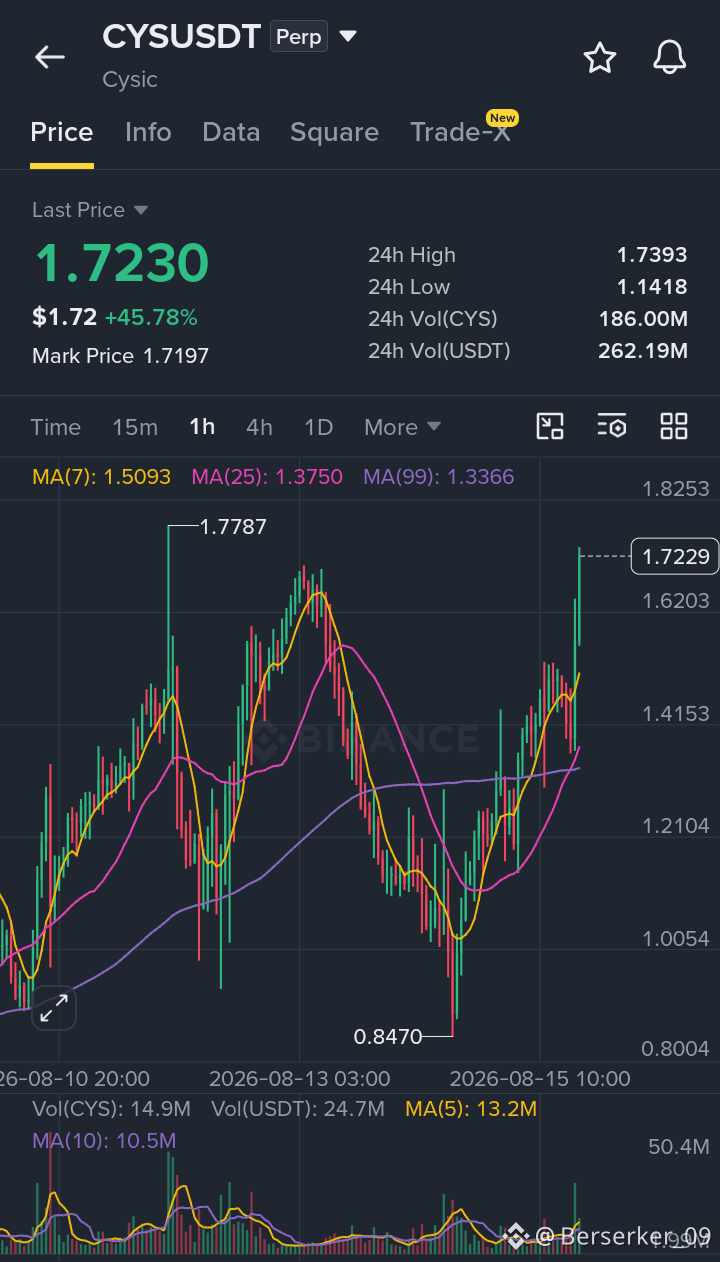720x1262 pixels.
Task: Tap the MA(25): 1.3750 indicator label
Action: click(267, 477)
